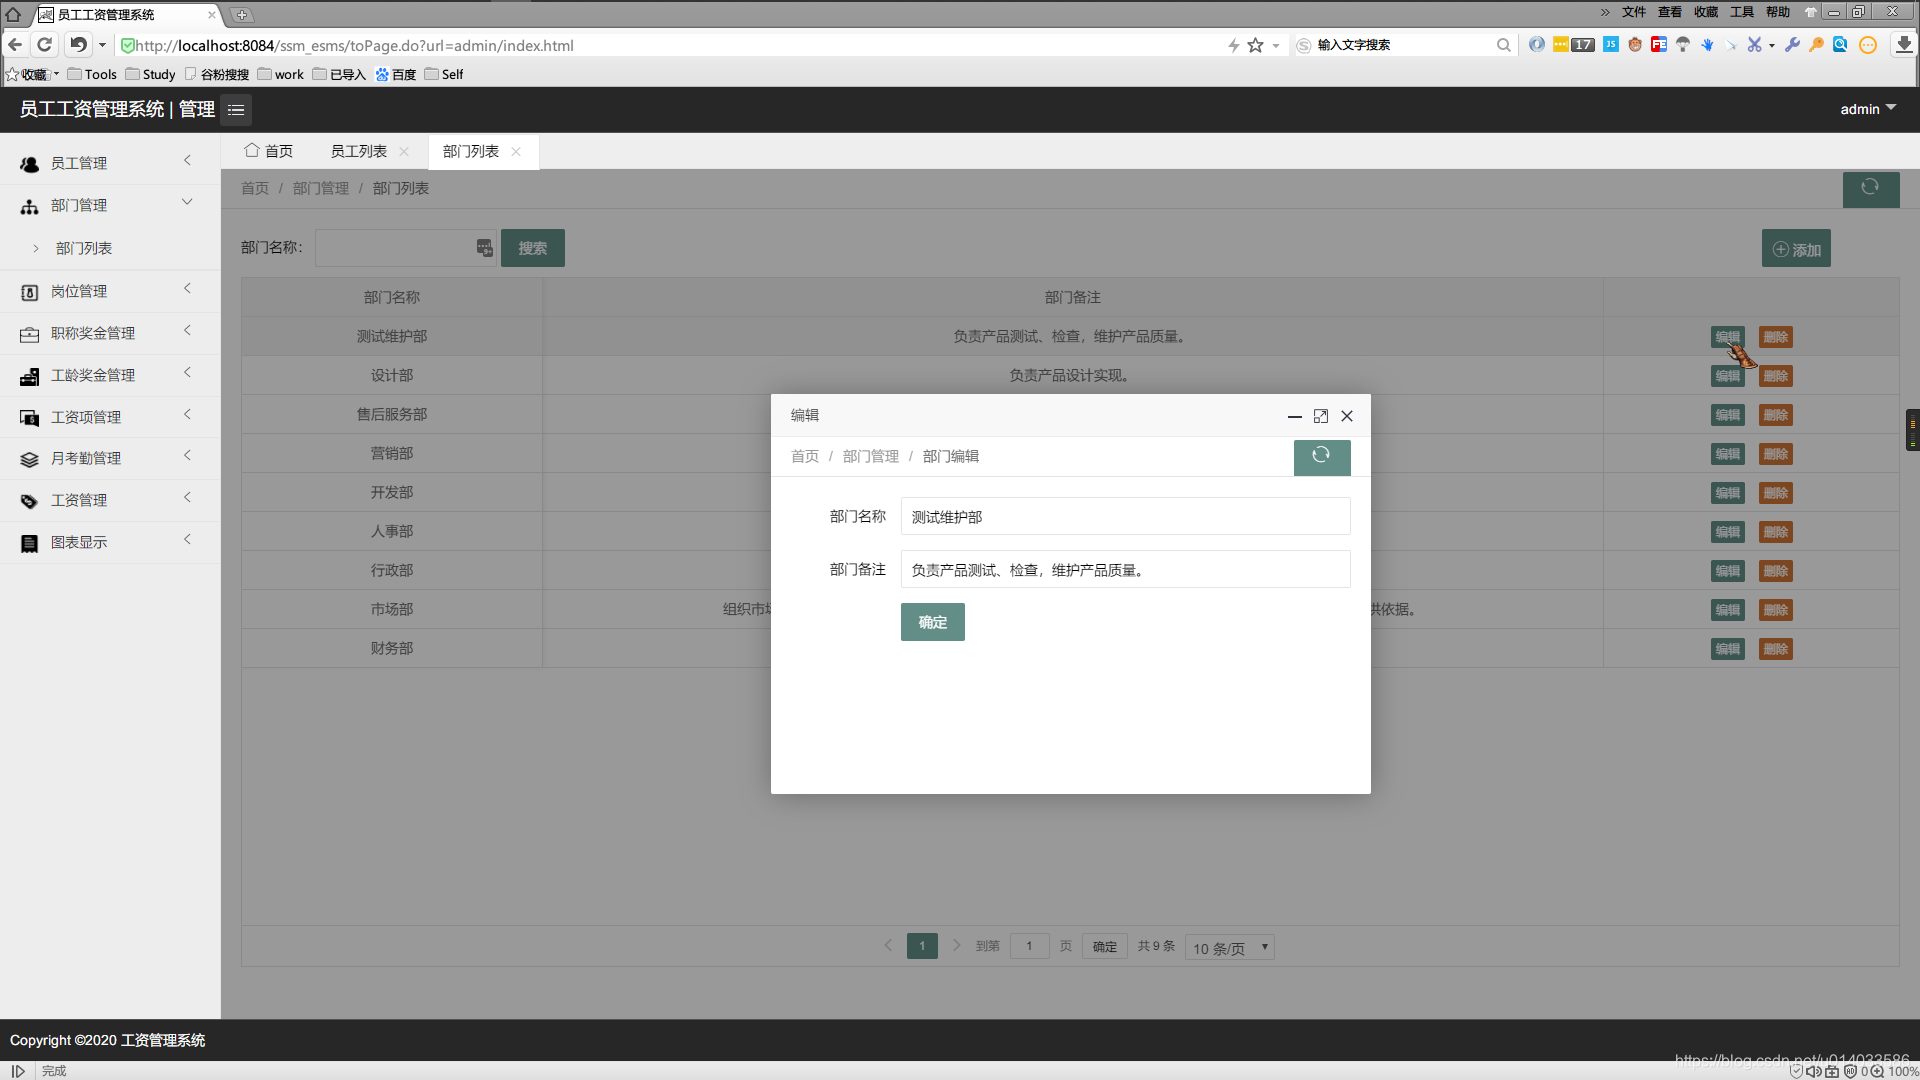The width and height of the screenshot is (1920, 1080).
Task: Click the 部门名称 field in edit dialog
Action: pyautogui.click(x=1125, y=516)
